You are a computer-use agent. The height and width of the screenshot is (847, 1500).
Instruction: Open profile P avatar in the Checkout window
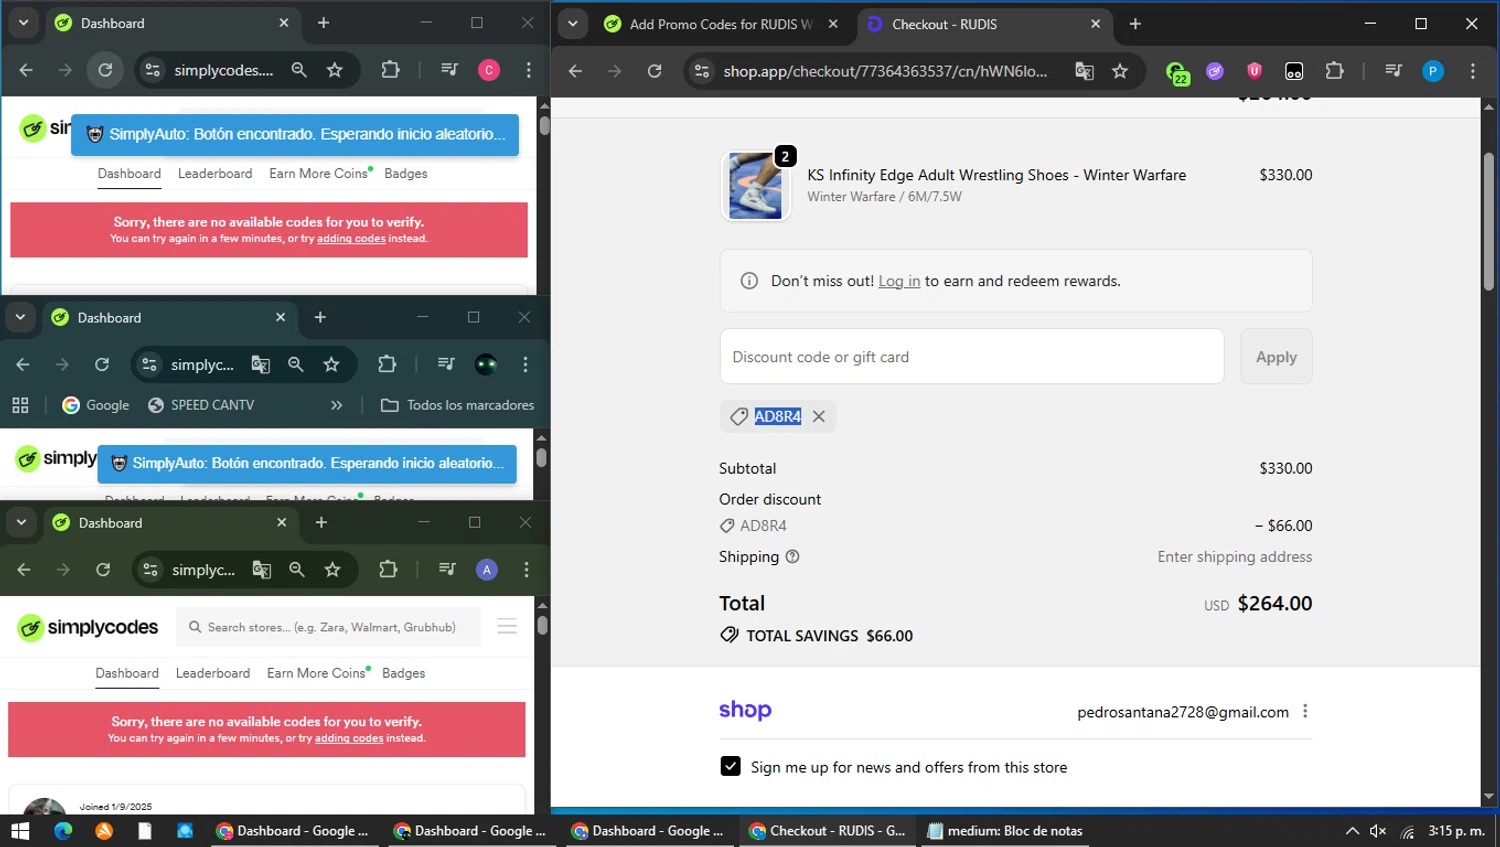(x=1433, y=70)
